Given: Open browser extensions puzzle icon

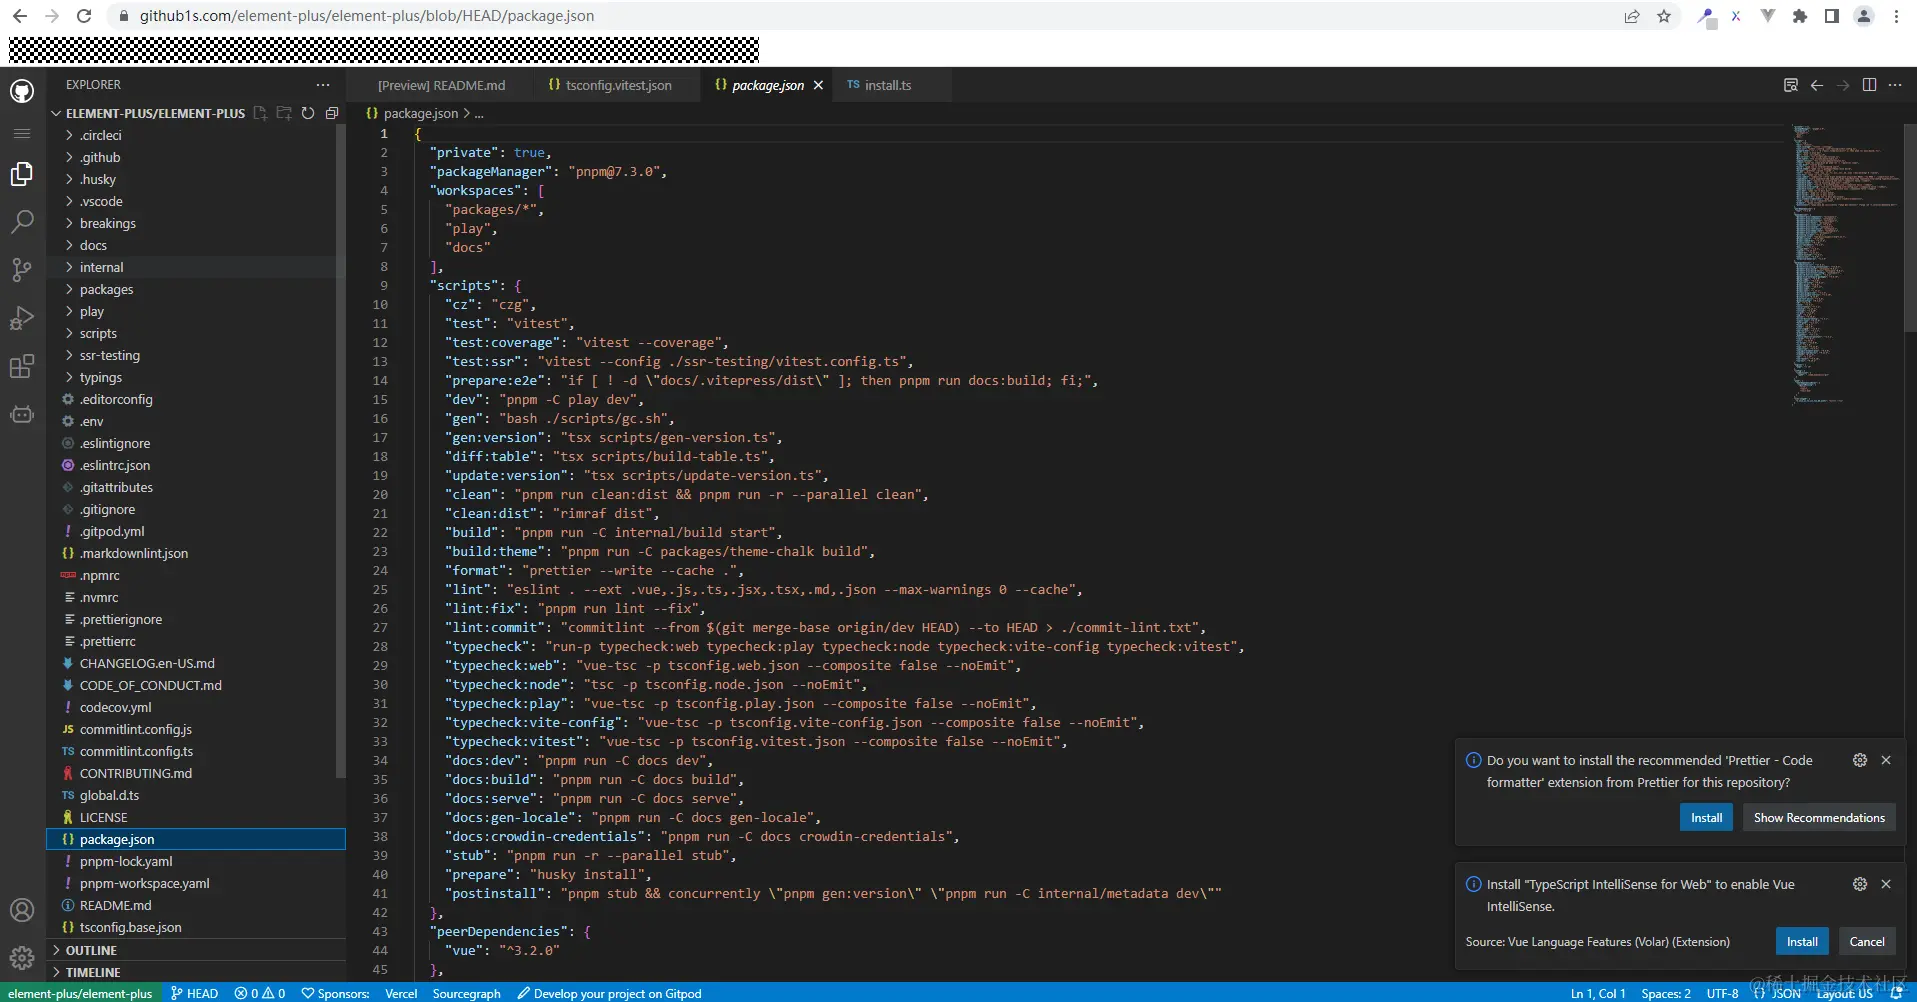Looking at the screenshot, I should click(x=1800, y=16).
